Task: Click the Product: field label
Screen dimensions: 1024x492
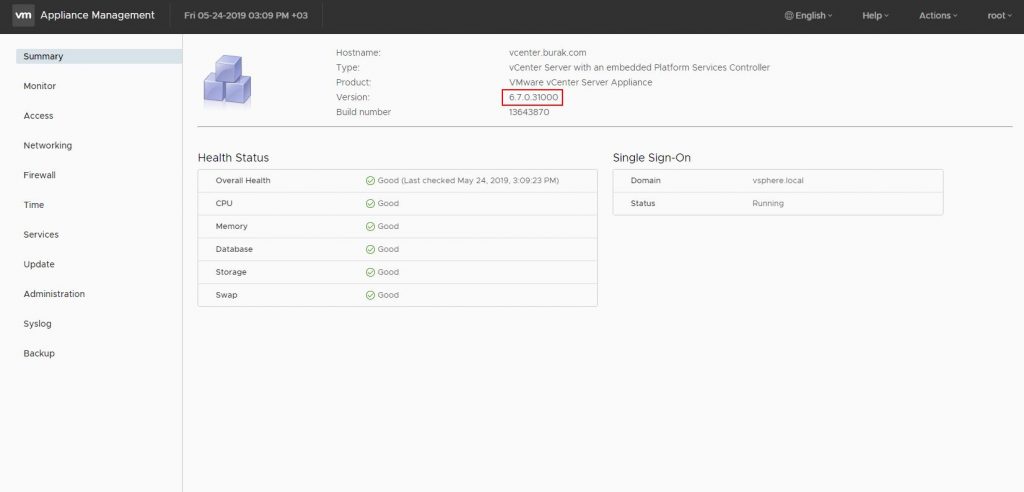Action: click(354, 82)
